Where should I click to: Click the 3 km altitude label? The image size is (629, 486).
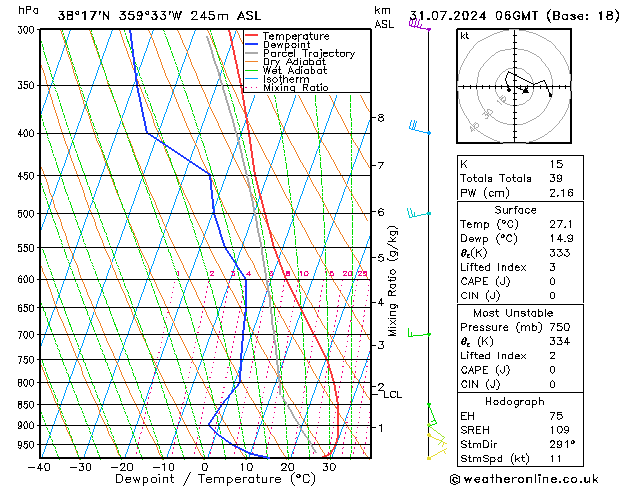point(380,345)
